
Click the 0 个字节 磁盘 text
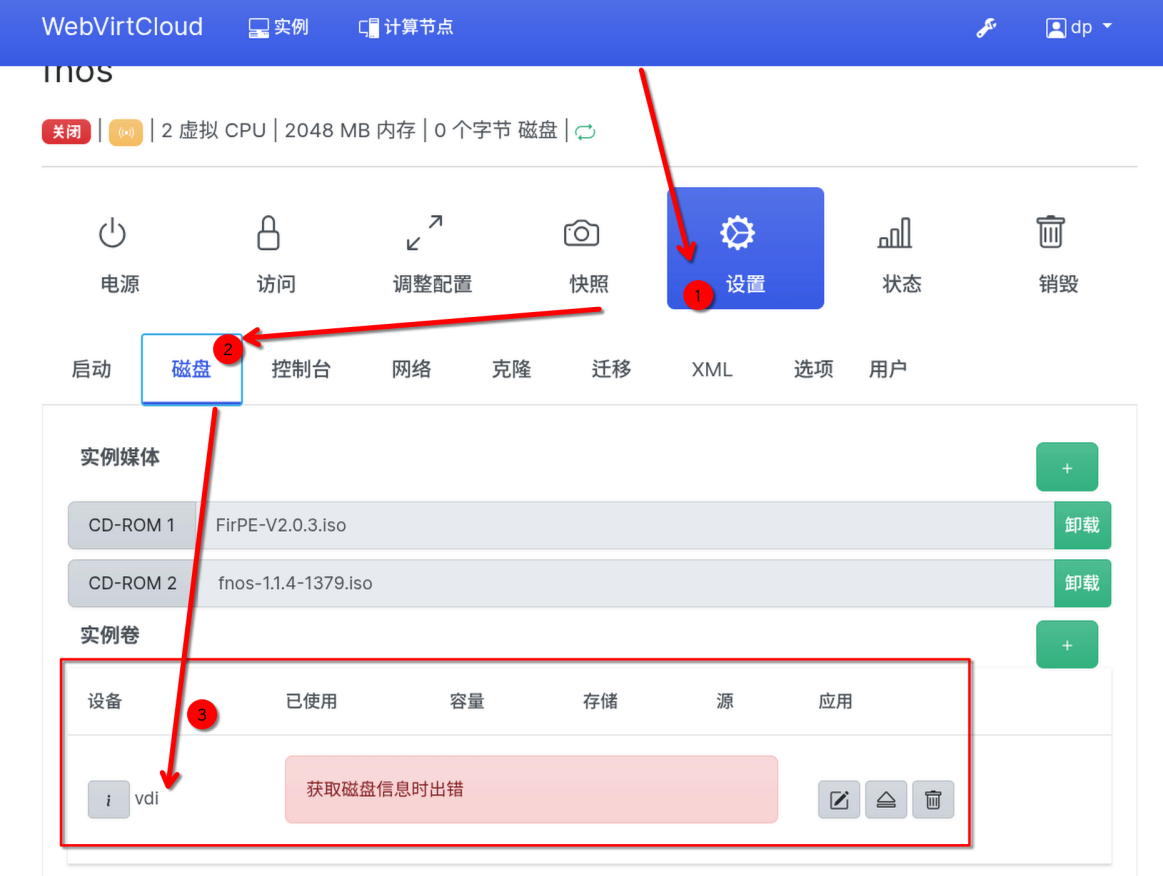496,131
